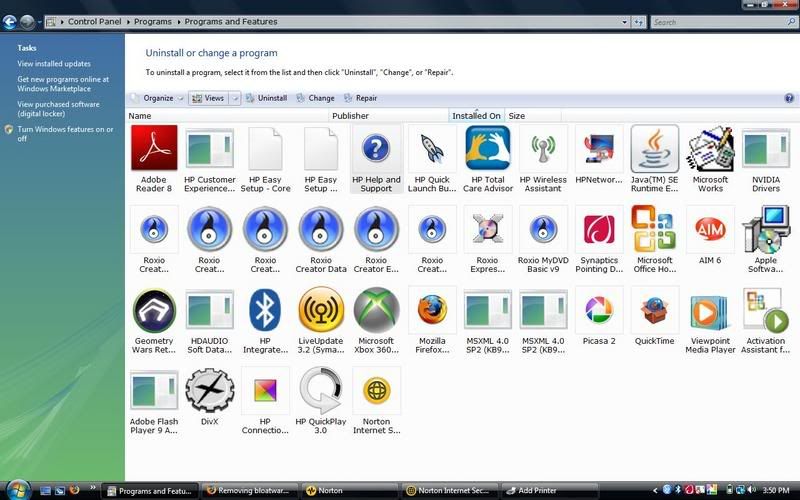The image size is (800, 500).
Task: Select HP Wireless Assistant icon
Action: pyautogui.click(x=543, y=148)
